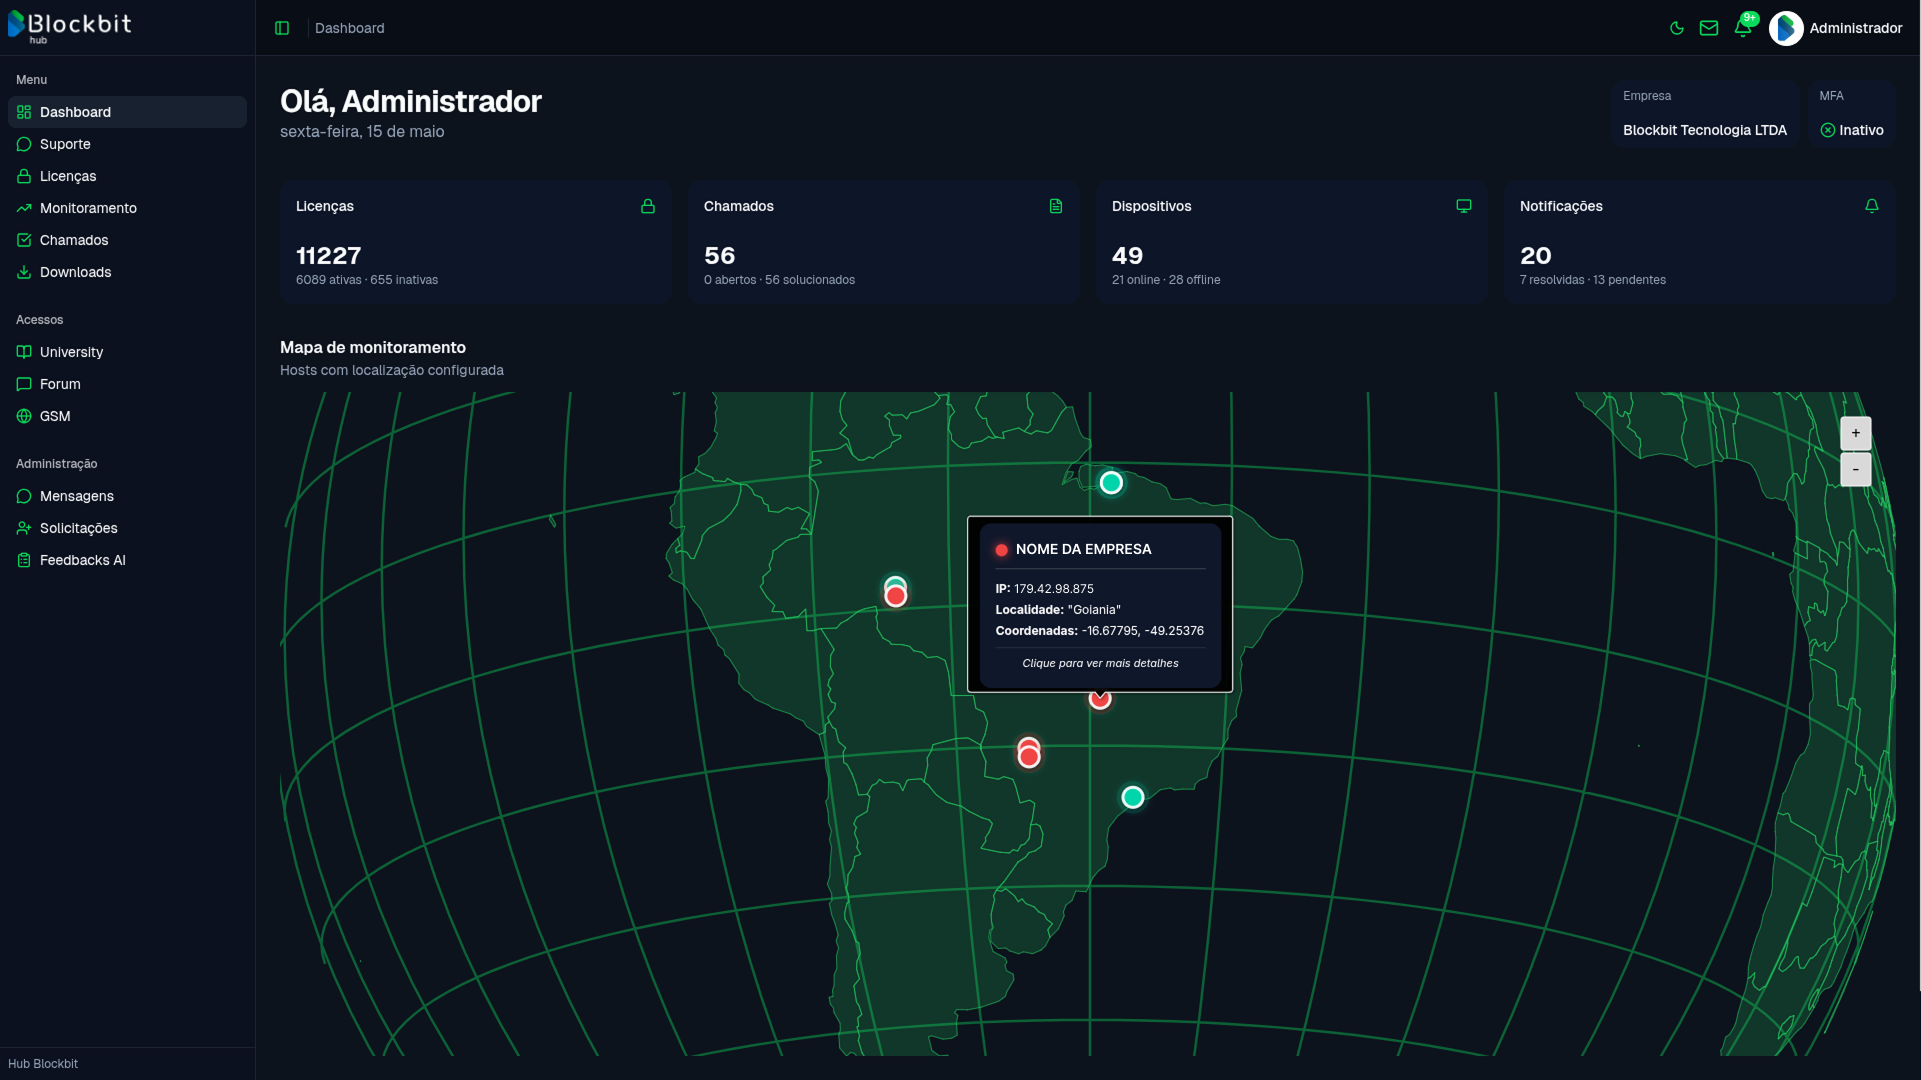This screenshot has height=1080, width=1921.
Task: Click the Licenças count 11227
Action: click(x=329, y=256)
